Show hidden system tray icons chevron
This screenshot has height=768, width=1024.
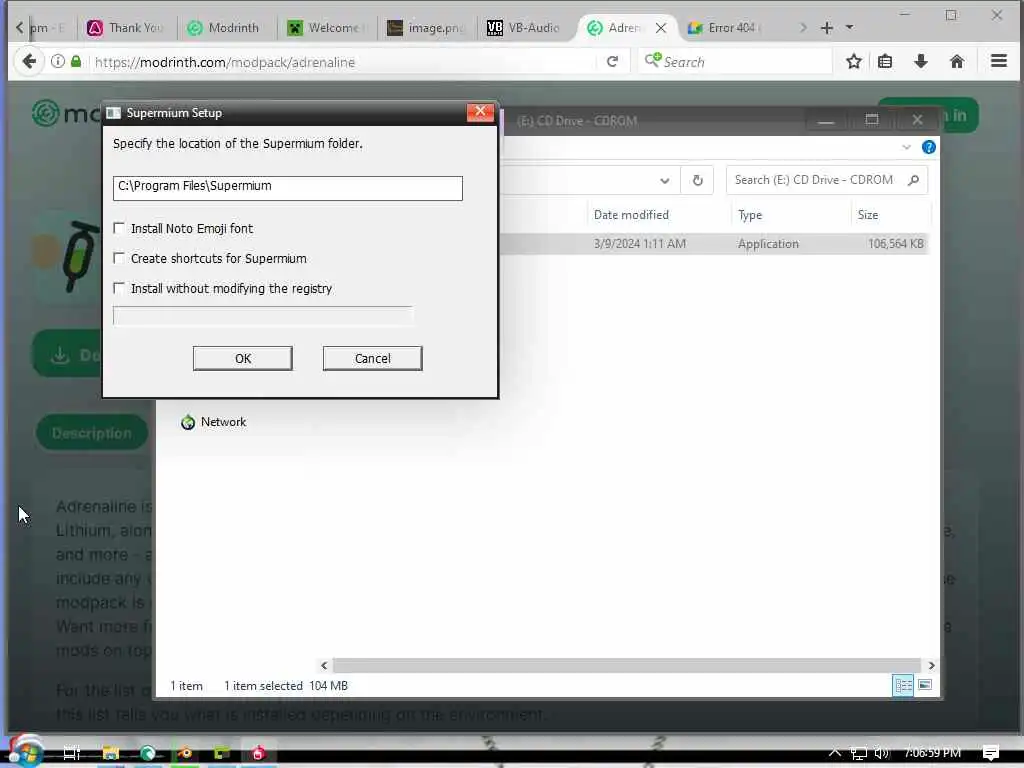point(835,753)
